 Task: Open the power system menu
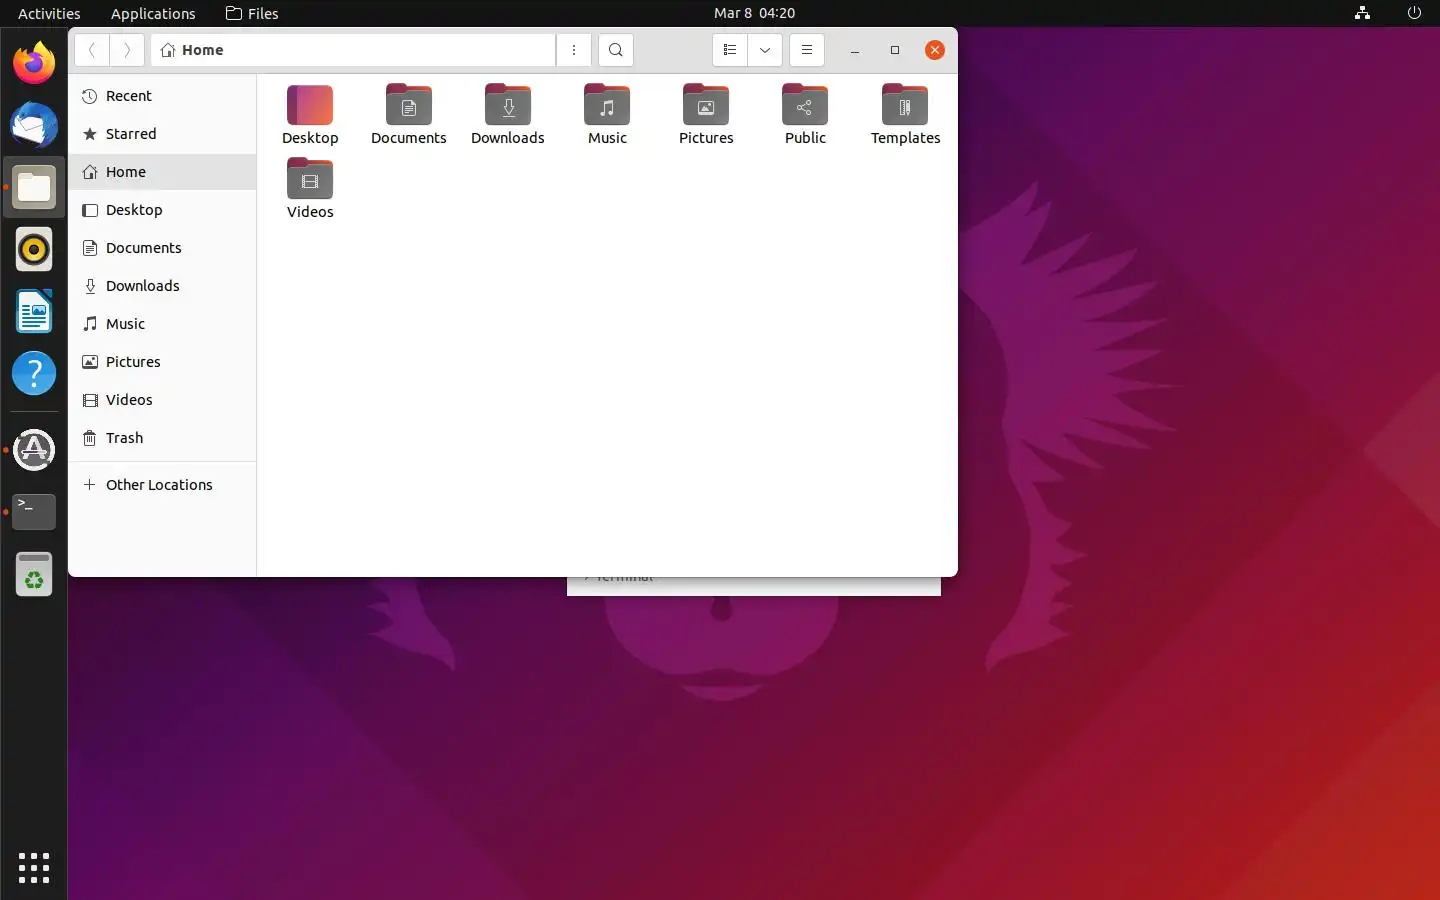[x=1414, y=13]
